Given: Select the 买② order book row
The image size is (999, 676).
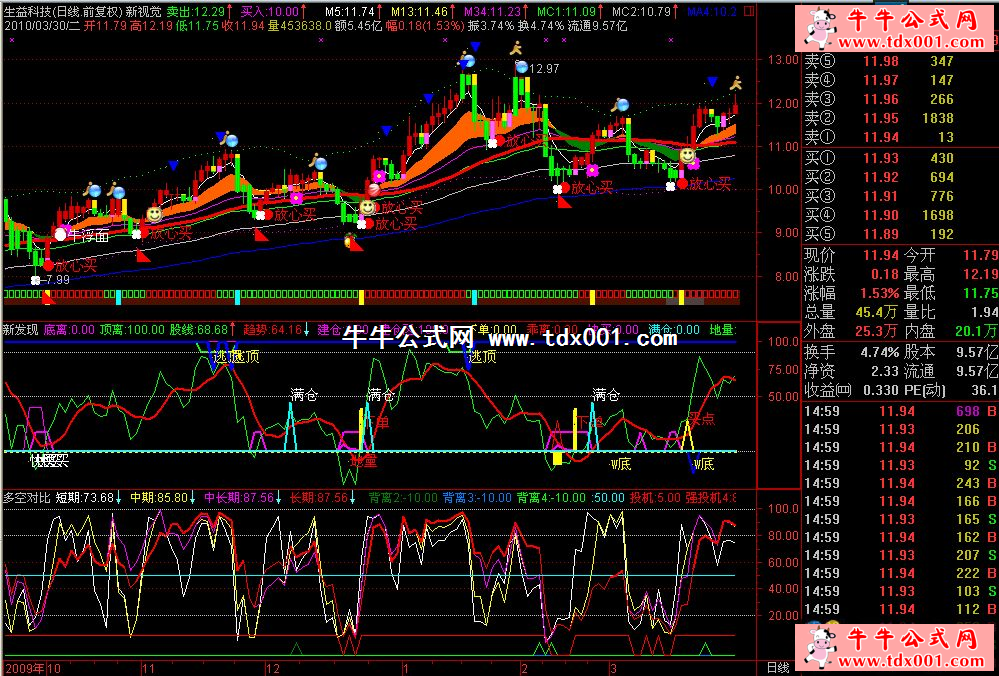Looking at the screenshot, I should (x=898, y=177).
